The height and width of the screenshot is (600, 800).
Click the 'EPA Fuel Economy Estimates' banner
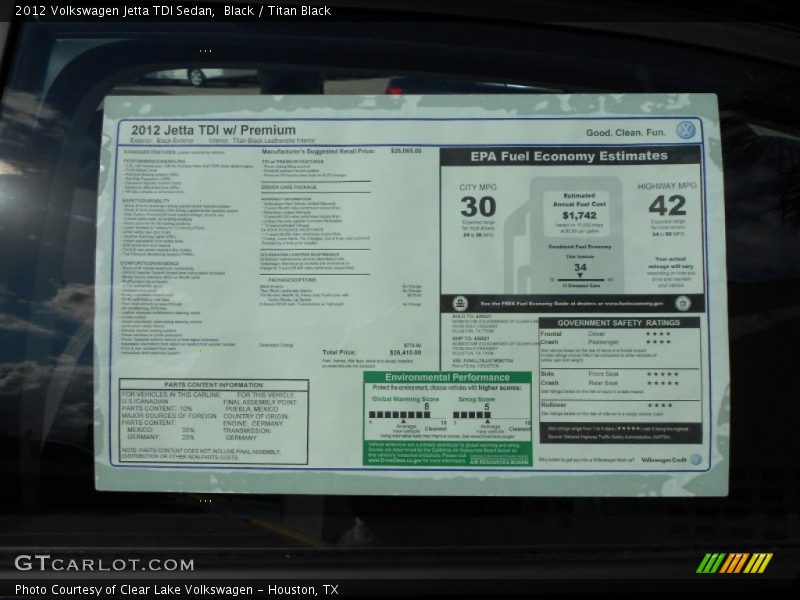click(x=569, y=156)
